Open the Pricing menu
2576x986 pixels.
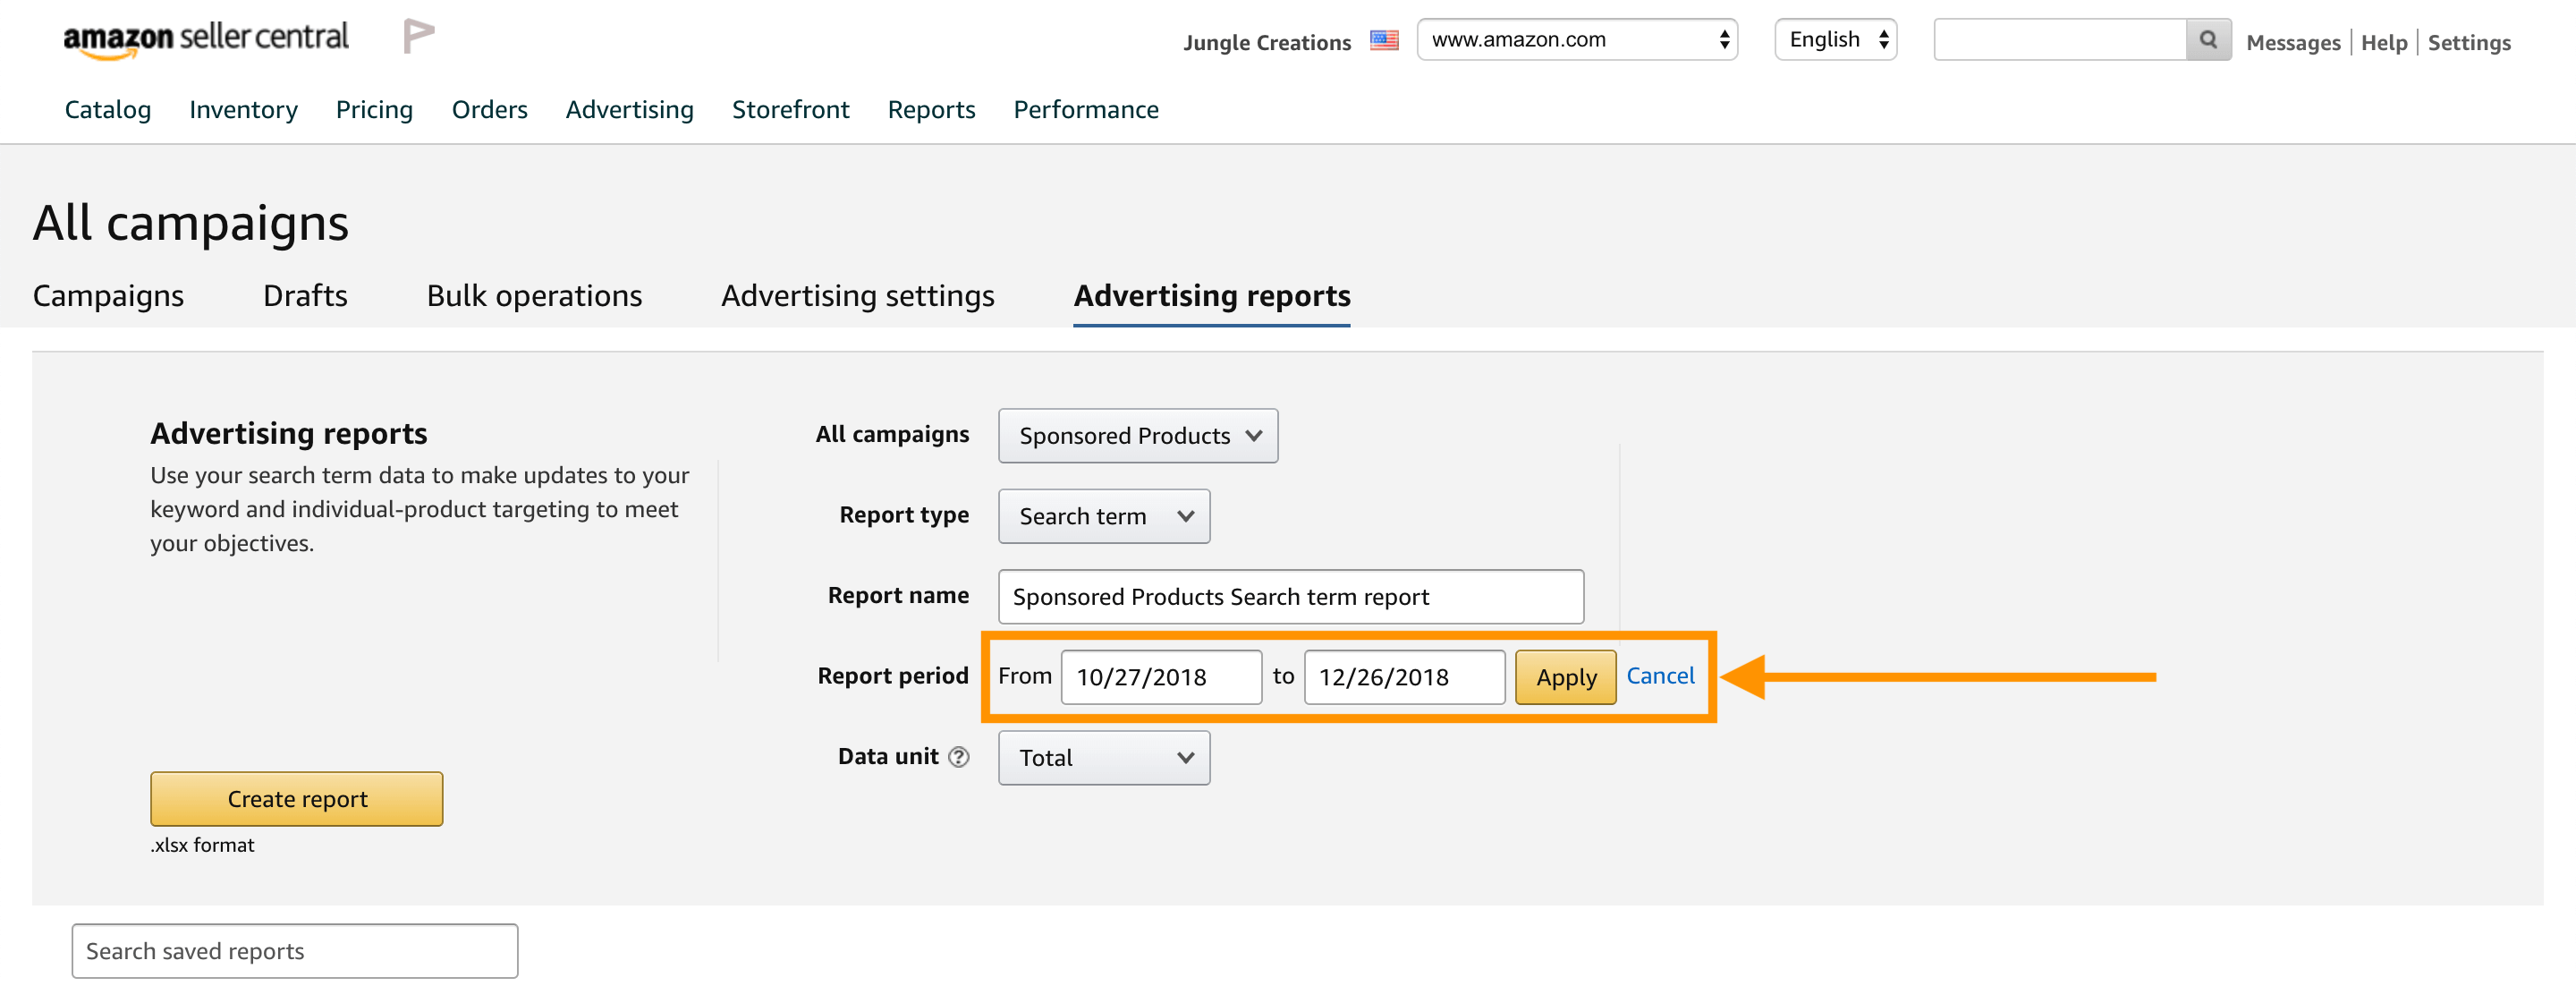(374, 110)
